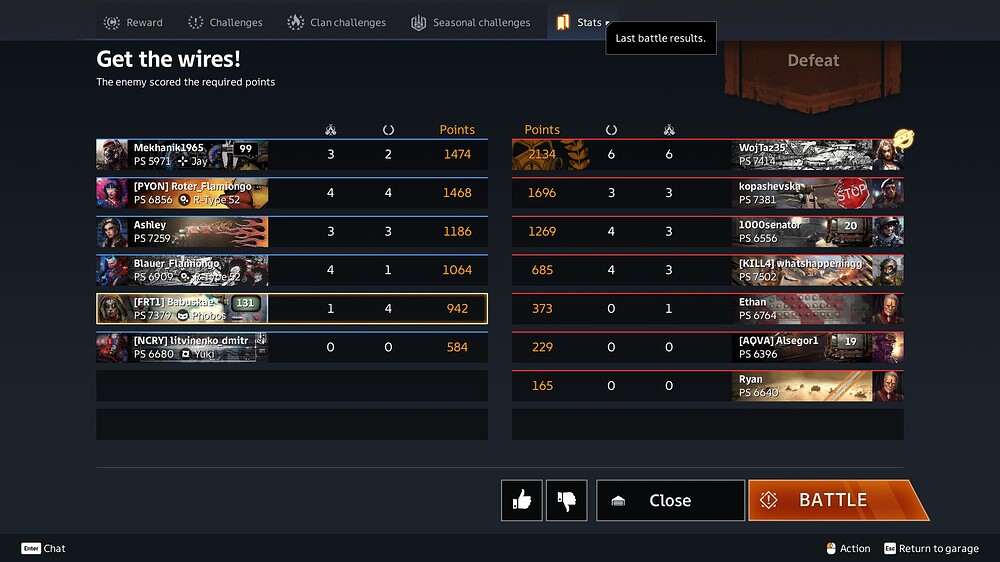1000x562 pixels.
Task: Click the thumbs up like icon
Action: click(522, 500)
